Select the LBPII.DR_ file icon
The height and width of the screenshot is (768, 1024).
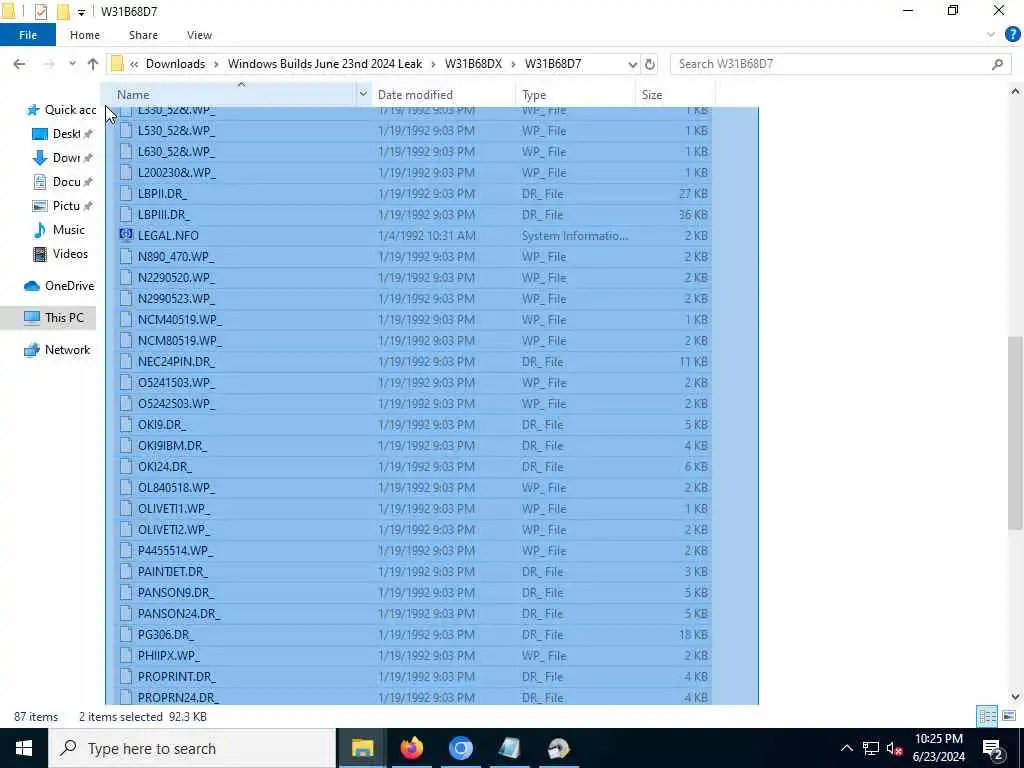point(126,193)
